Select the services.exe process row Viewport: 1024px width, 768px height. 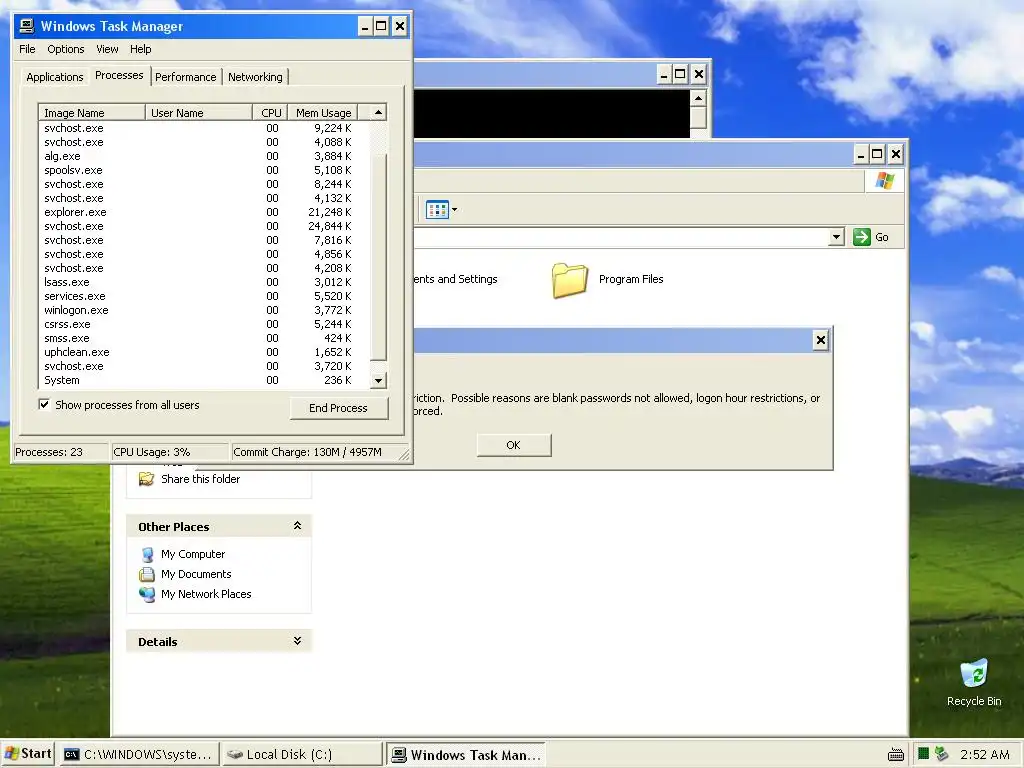pyautogui.click(x=204, y=296)
